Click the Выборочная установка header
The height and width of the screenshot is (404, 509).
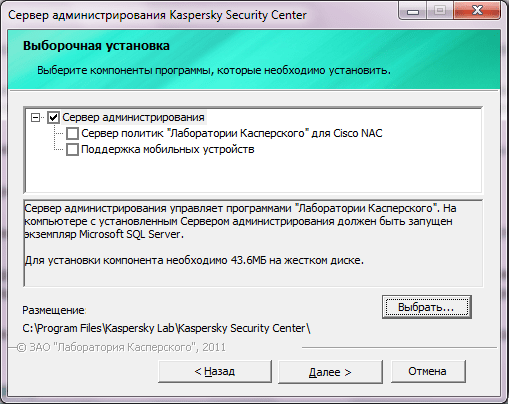(x=96, y=46)
